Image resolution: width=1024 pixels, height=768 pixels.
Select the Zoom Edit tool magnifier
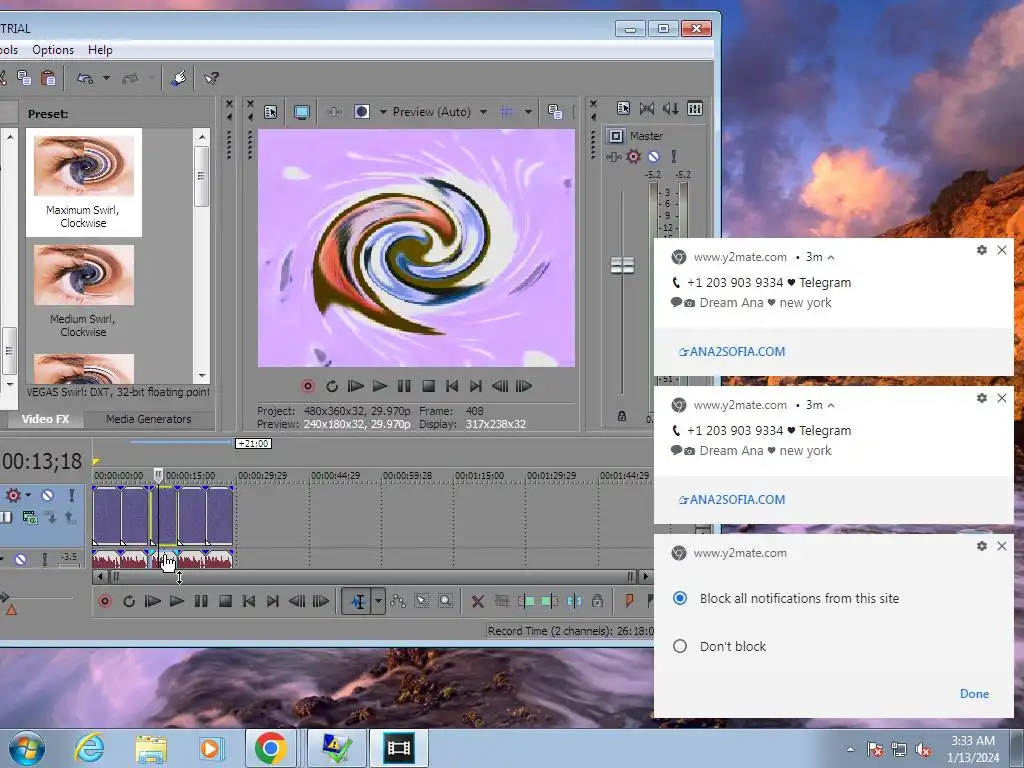coord(445,601)
